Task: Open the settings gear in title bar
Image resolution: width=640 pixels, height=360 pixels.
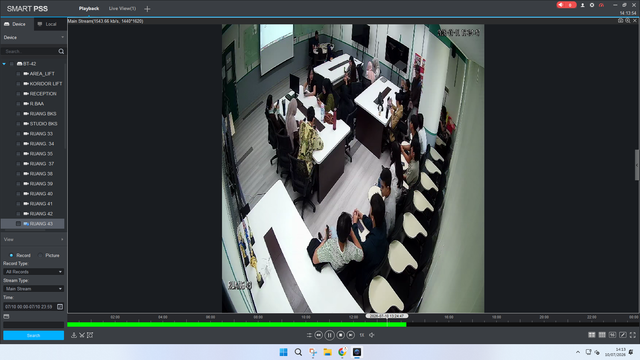Action: tap(592, 5)
